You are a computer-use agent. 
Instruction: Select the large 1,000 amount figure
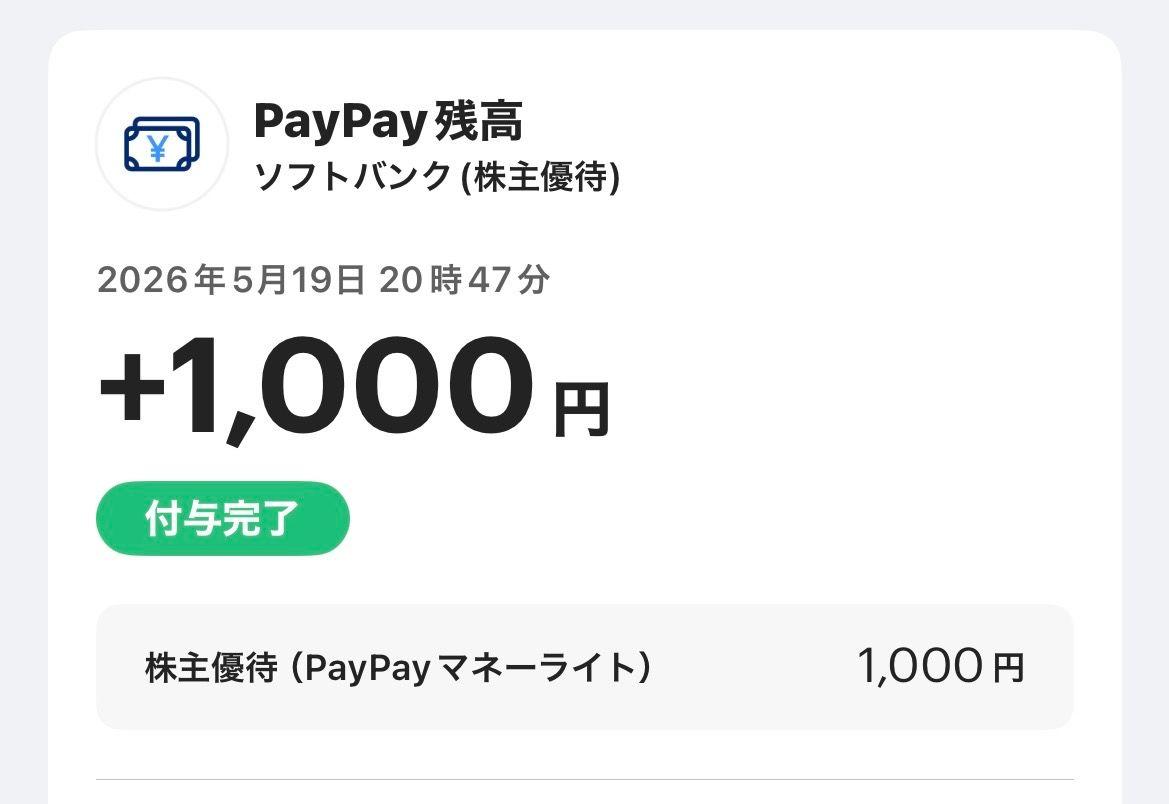tap(353, 389)
